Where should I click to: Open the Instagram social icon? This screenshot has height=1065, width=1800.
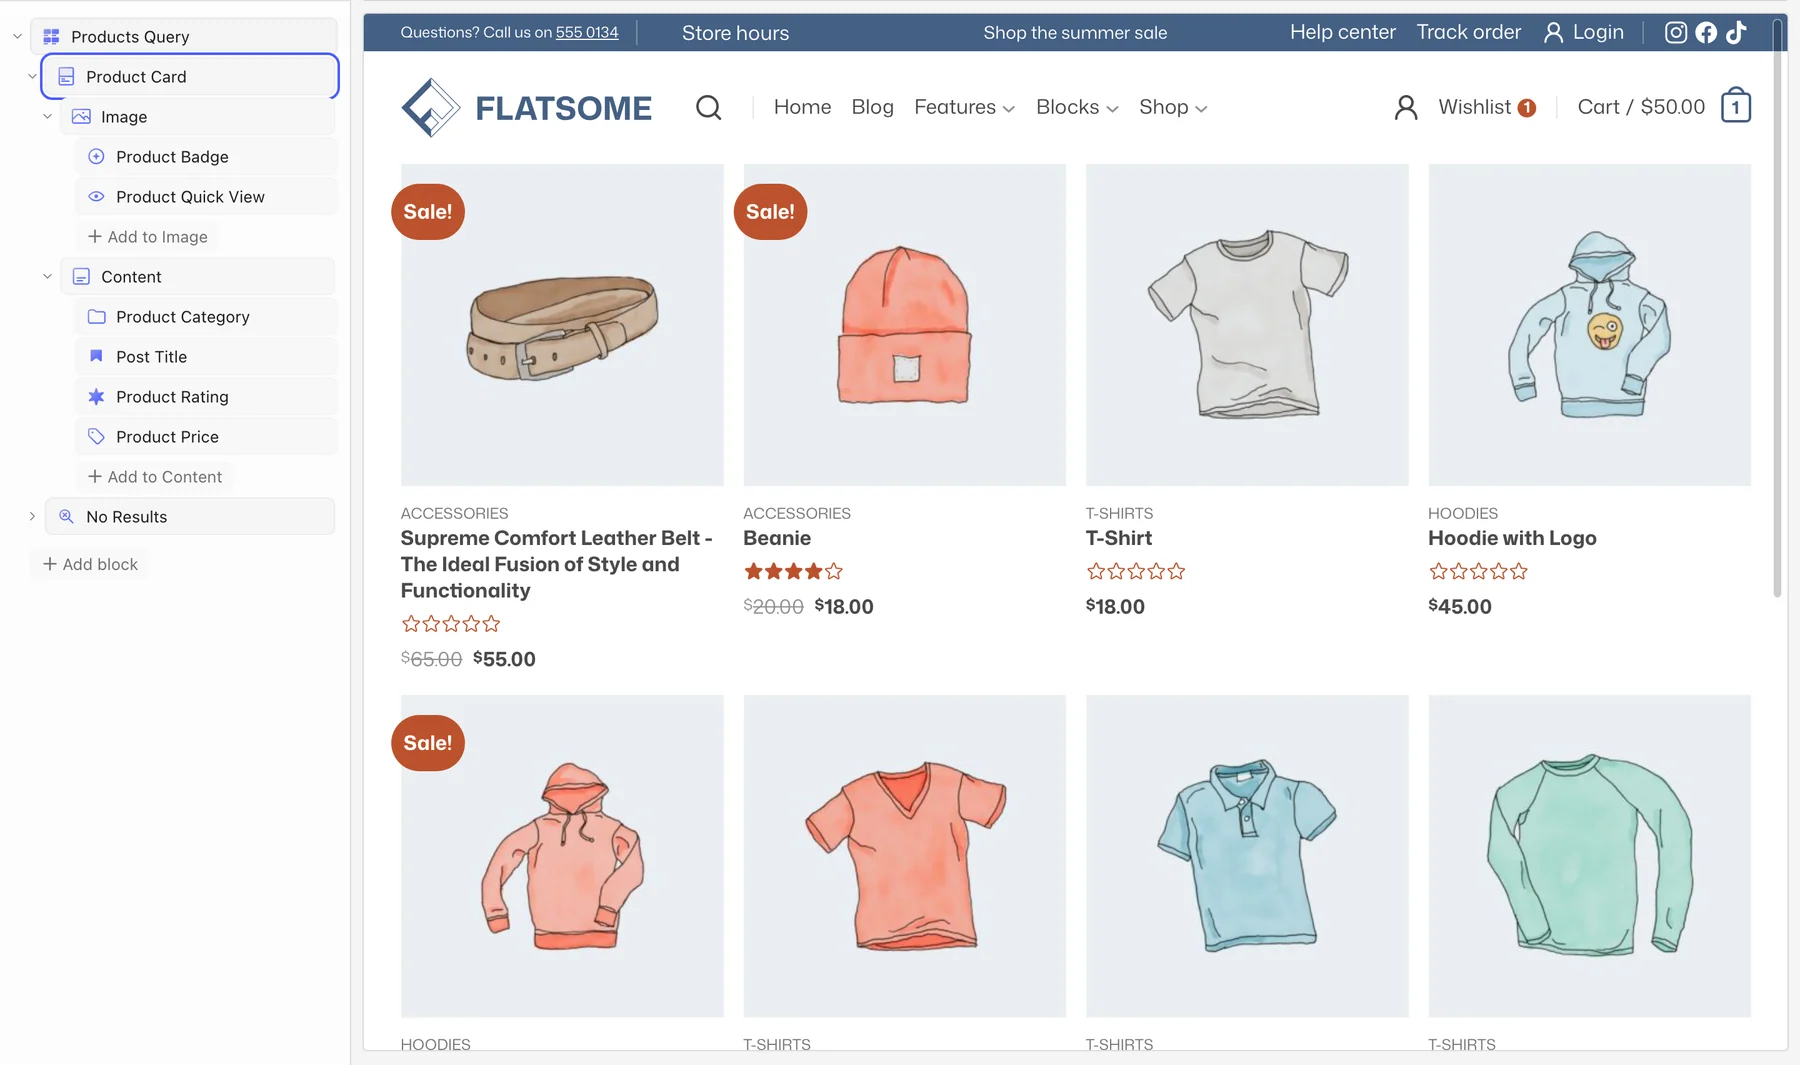point(1676,32)
